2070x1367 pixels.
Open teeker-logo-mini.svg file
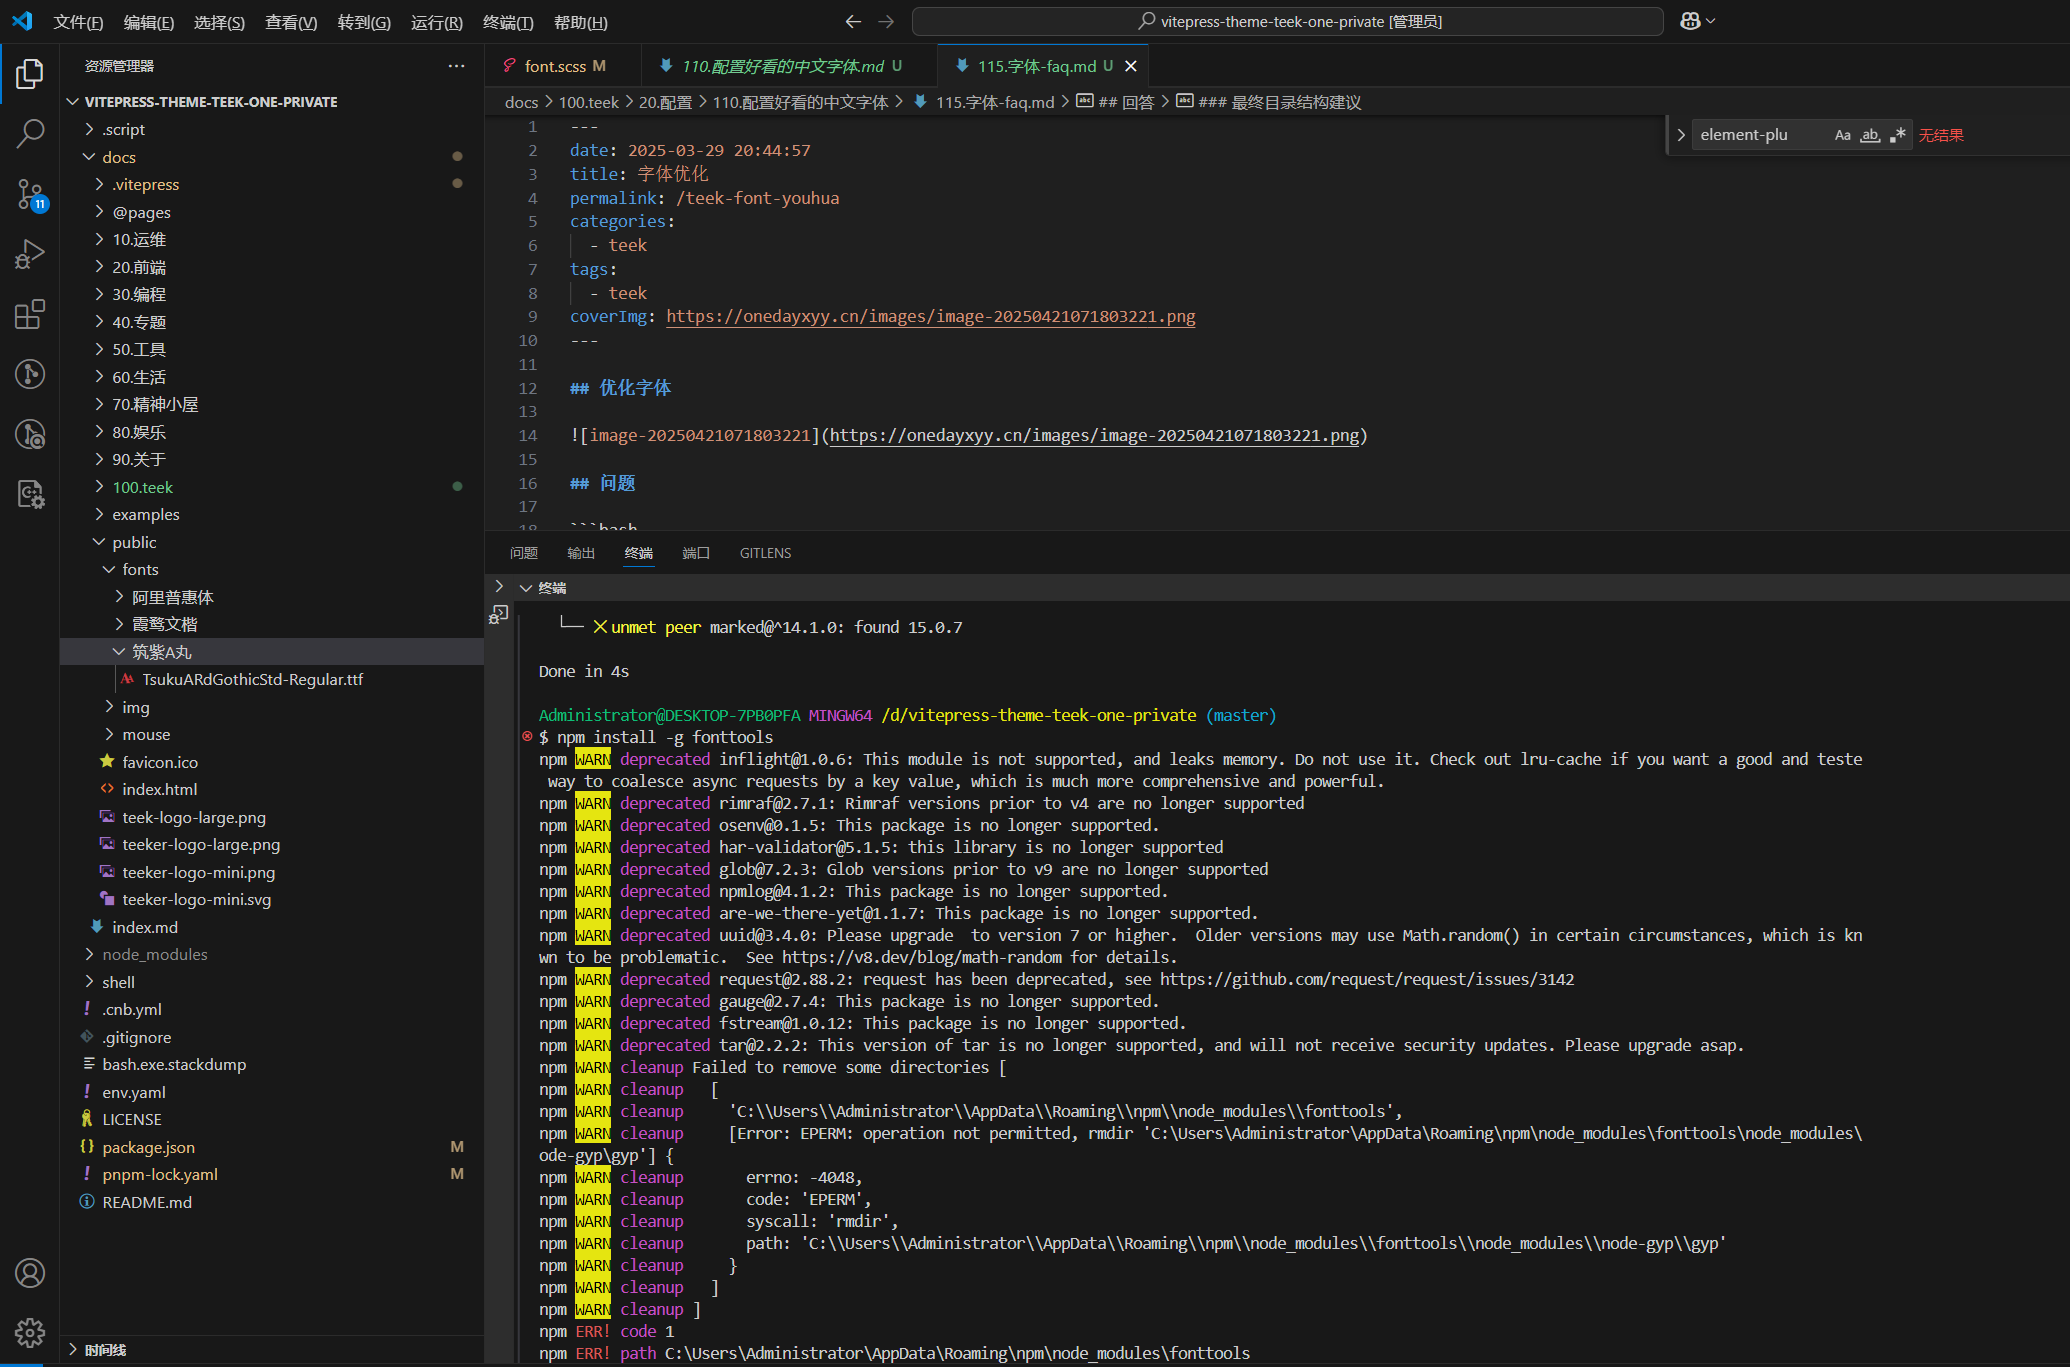pos(196,900)
